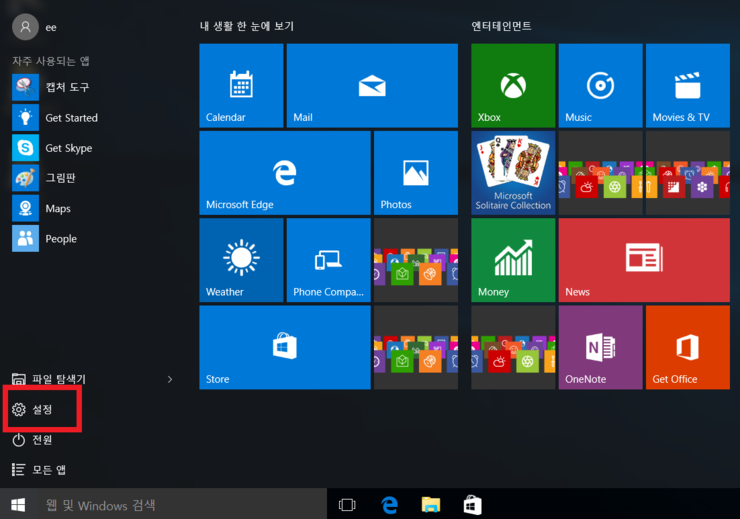This screenshot has width=740, height=519.
Task: Click the 자주 사용되는 앱 heading
Action: pos(50,61)
